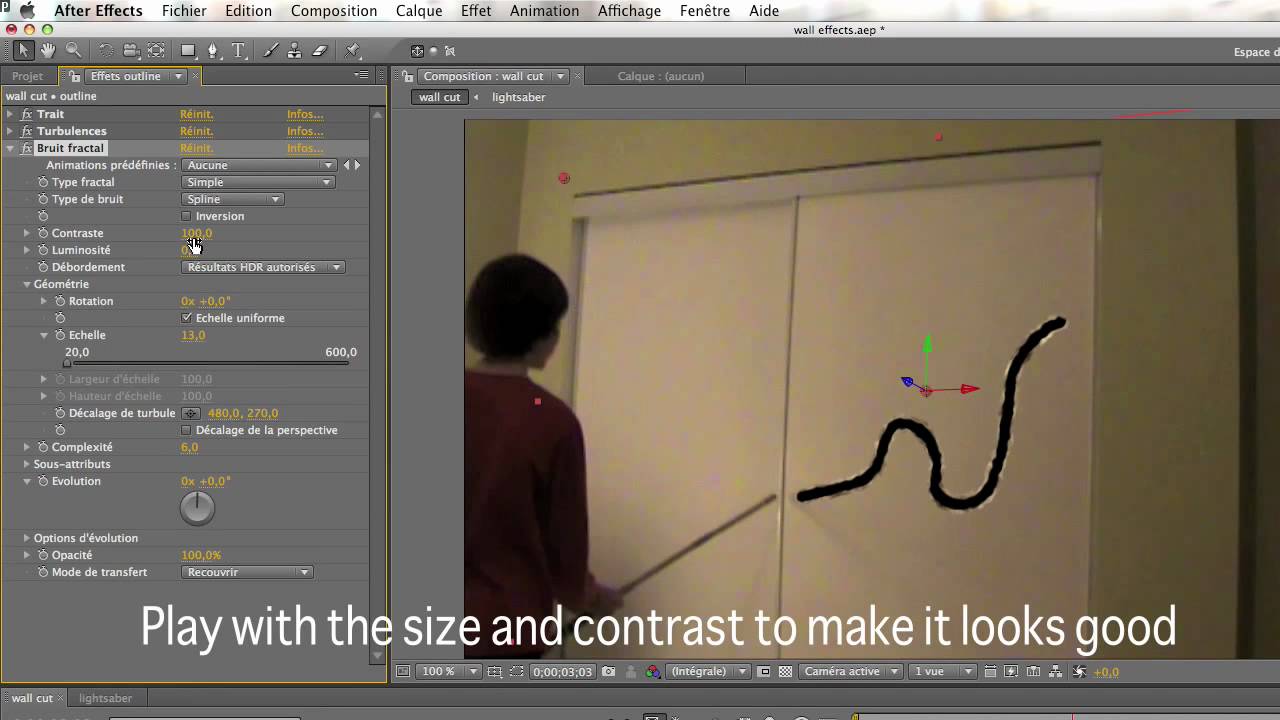Screen dimensions: 1280x720
Task: Expand the Sous-attributs group
Action: (x=27, y=464)
